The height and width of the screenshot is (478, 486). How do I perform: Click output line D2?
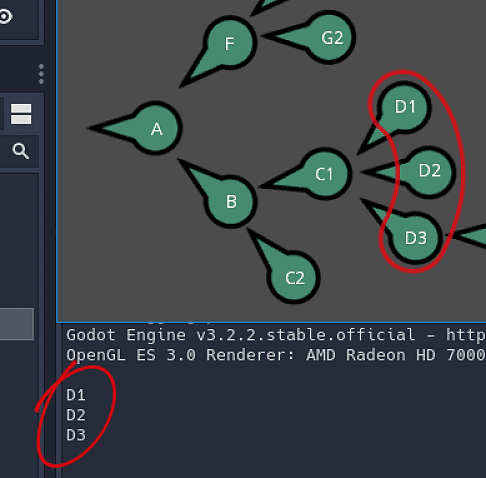click(76, 415)
